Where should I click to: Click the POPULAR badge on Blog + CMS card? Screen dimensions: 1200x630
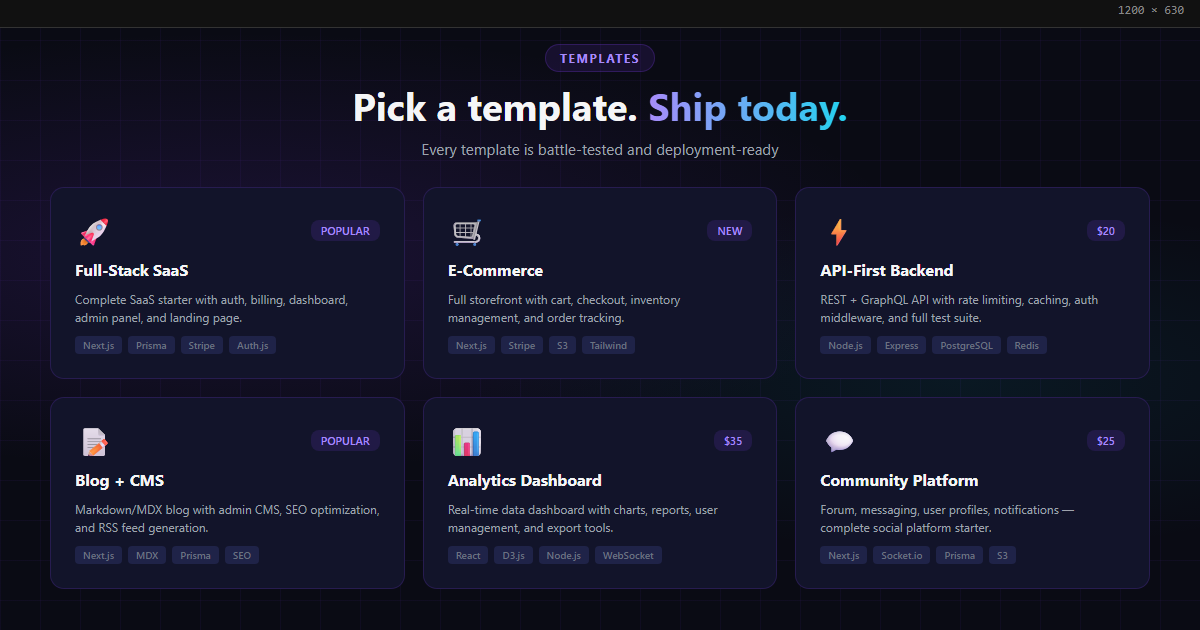345,441
